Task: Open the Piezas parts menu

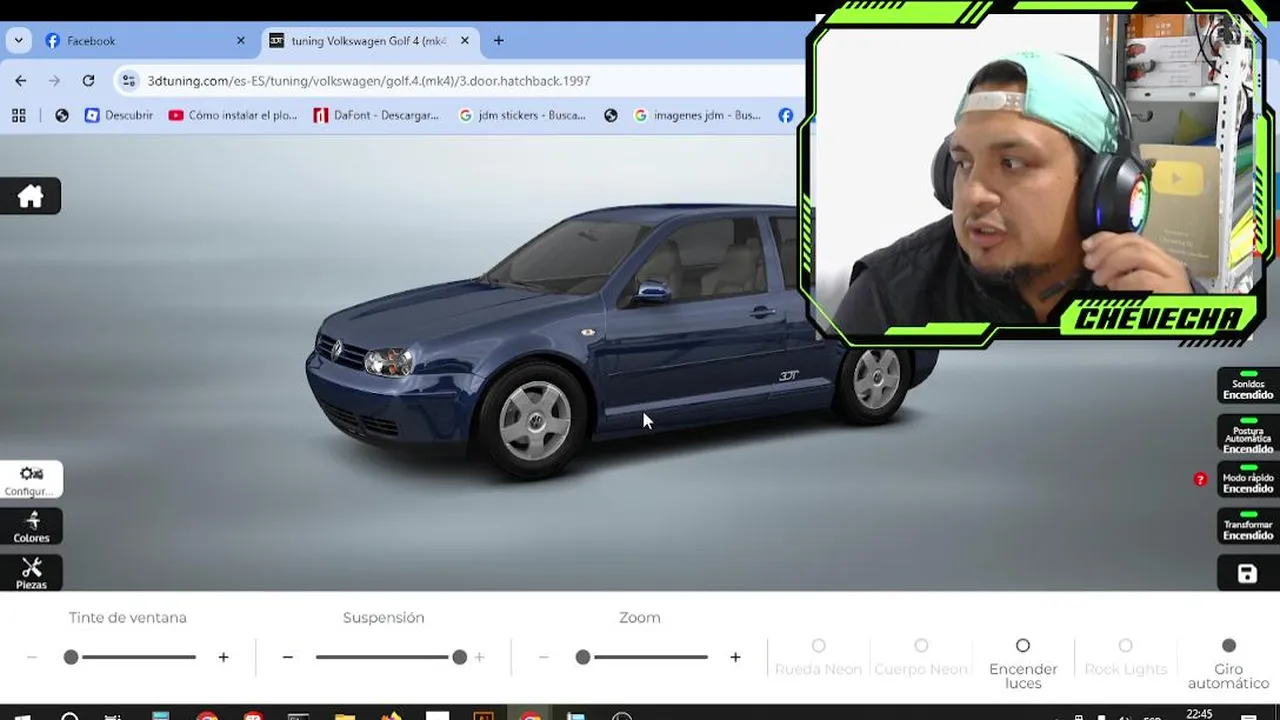Action: tap(31, 573)
